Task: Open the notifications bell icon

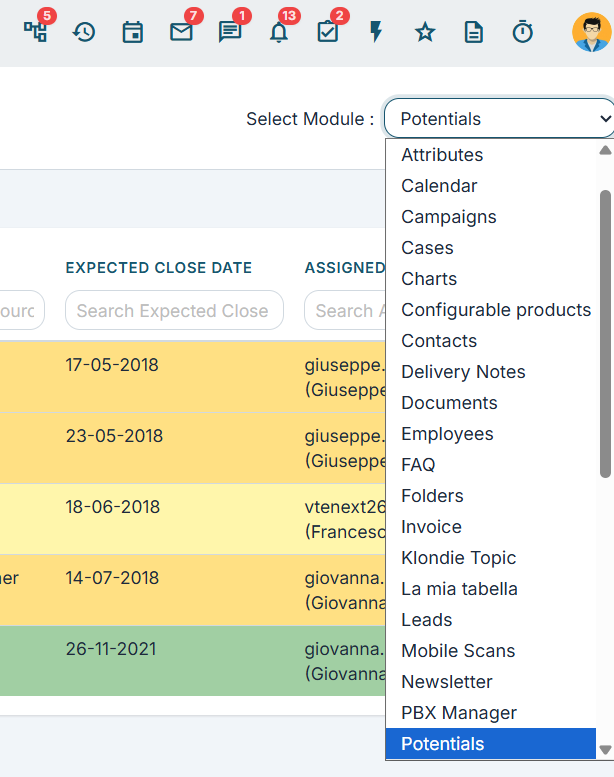Action: (x=279, y=33)
